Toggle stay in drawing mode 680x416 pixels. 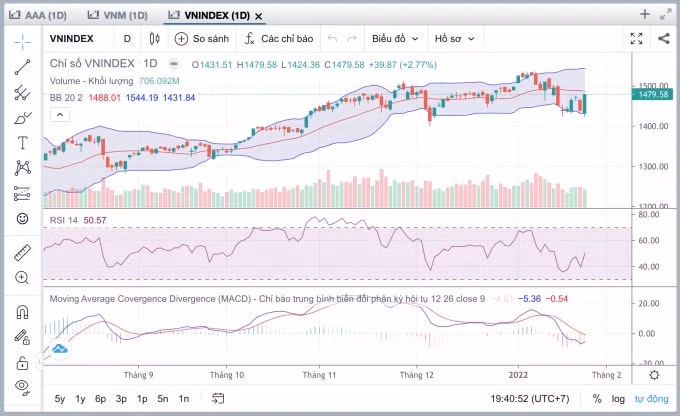coord(23,337)
